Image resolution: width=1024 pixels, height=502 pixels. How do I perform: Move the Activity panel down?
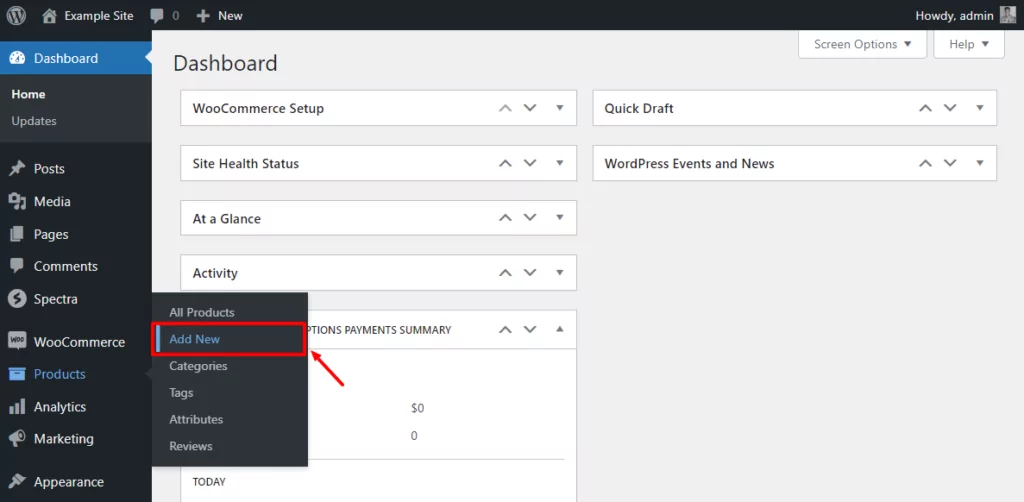(530, 272)
